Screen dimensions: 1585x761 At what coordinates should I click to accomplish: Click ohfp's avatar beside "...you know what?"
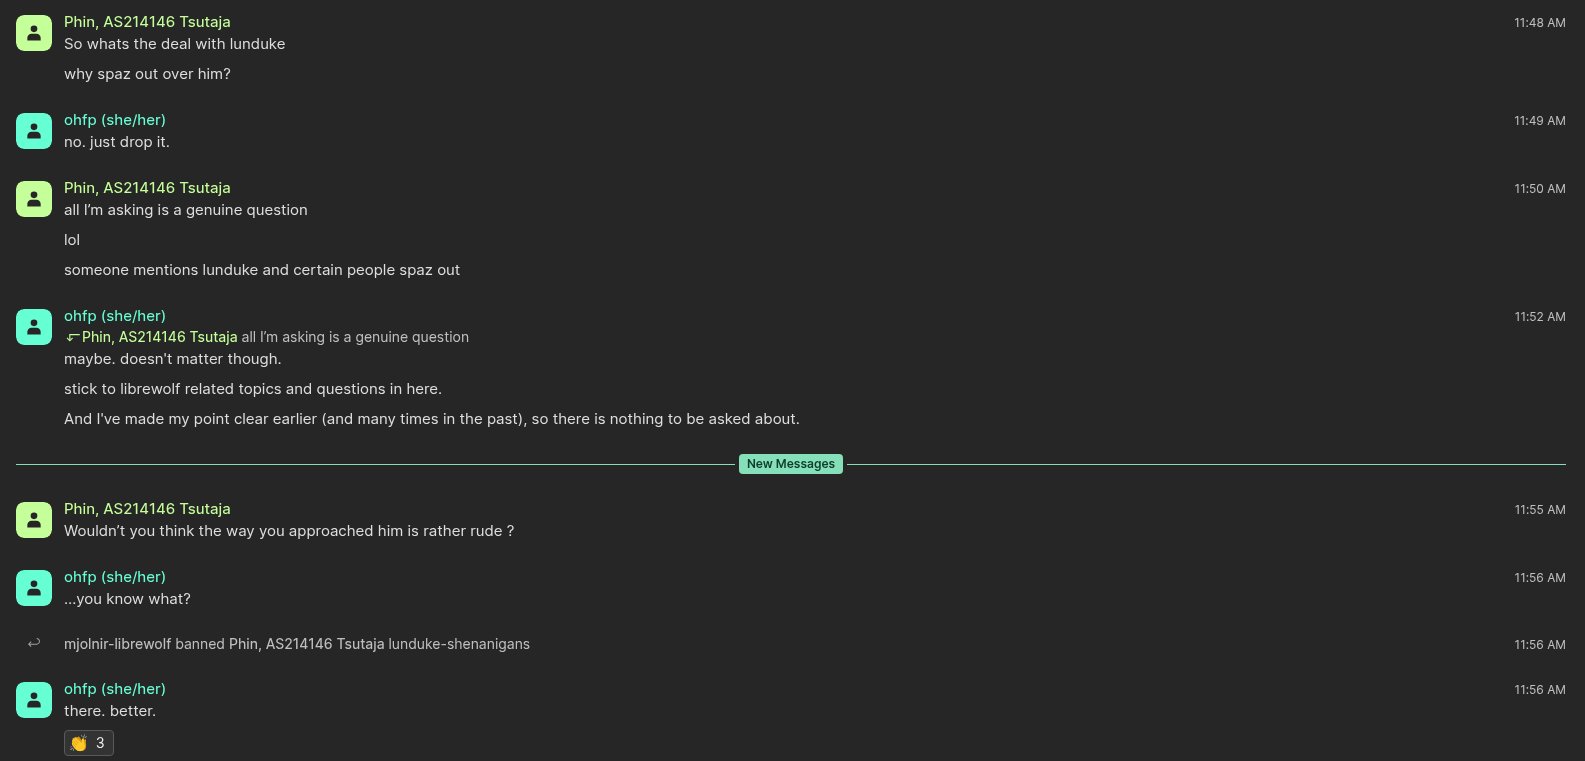coord(33,587)
